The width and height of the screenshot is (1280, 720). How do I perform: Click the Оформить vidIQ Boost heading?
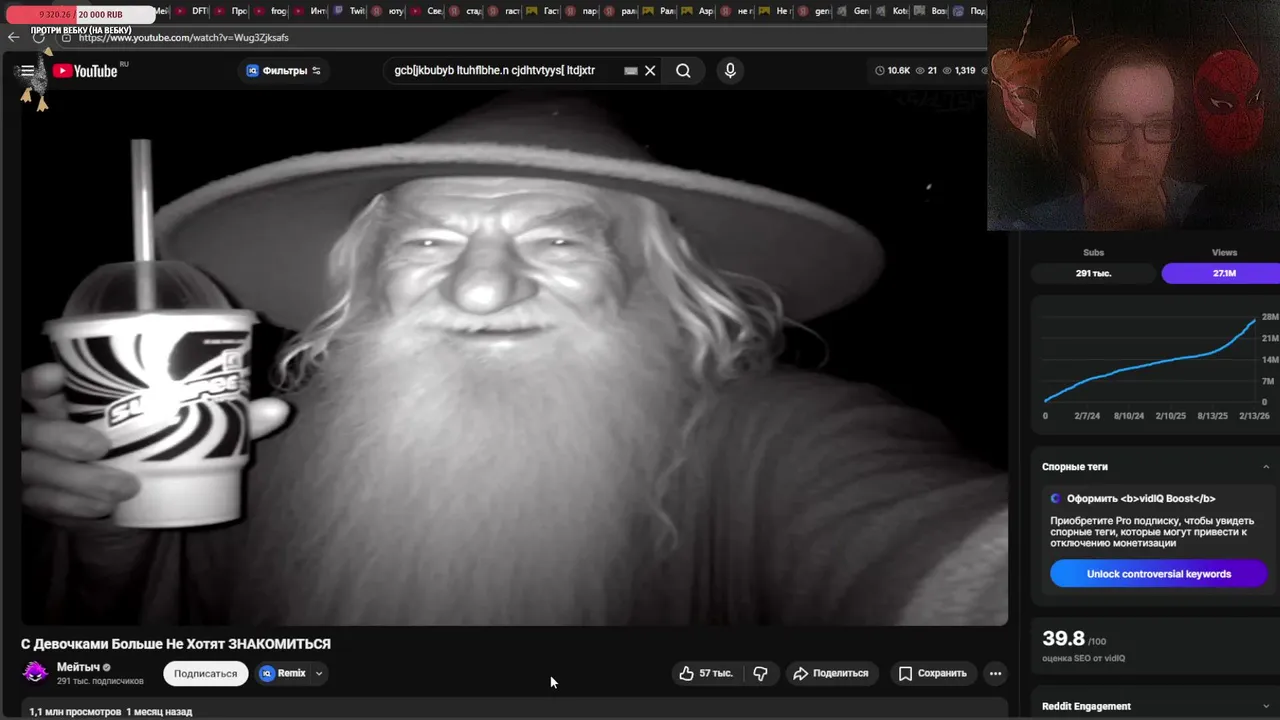[1141, 499]
